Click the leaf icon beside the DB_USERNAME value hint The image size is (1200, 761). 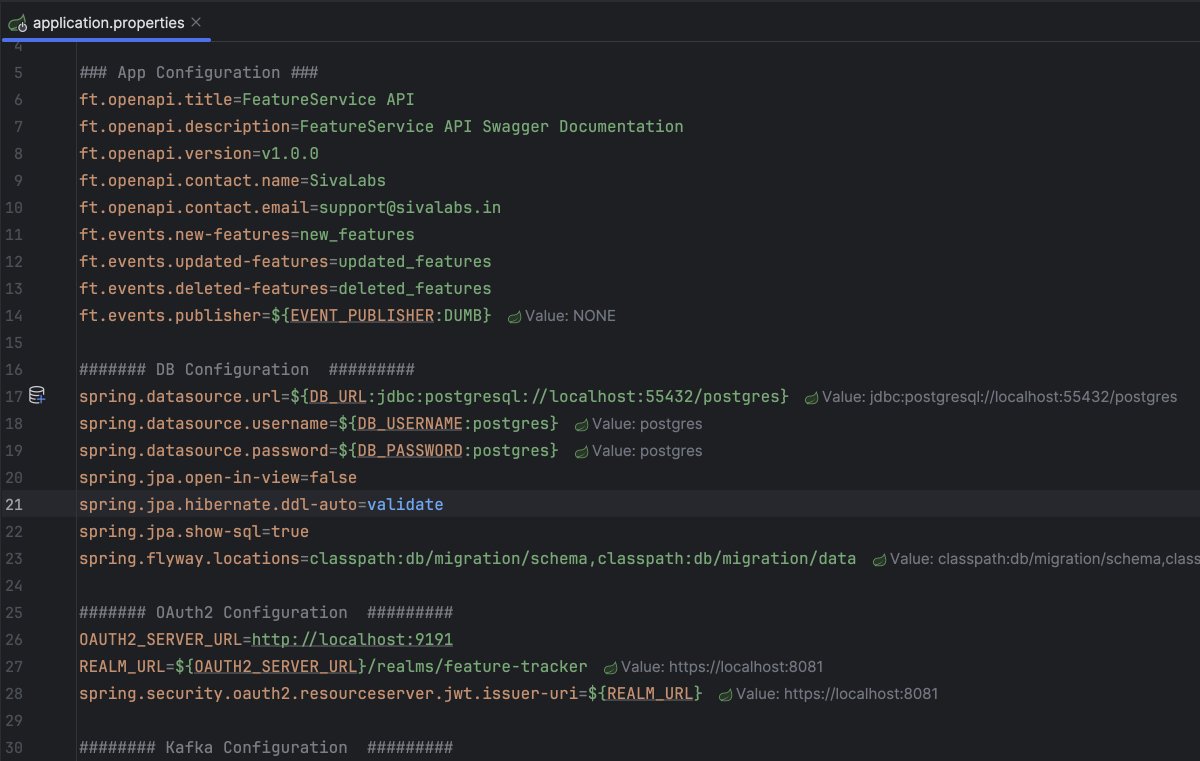coord(581,424)
